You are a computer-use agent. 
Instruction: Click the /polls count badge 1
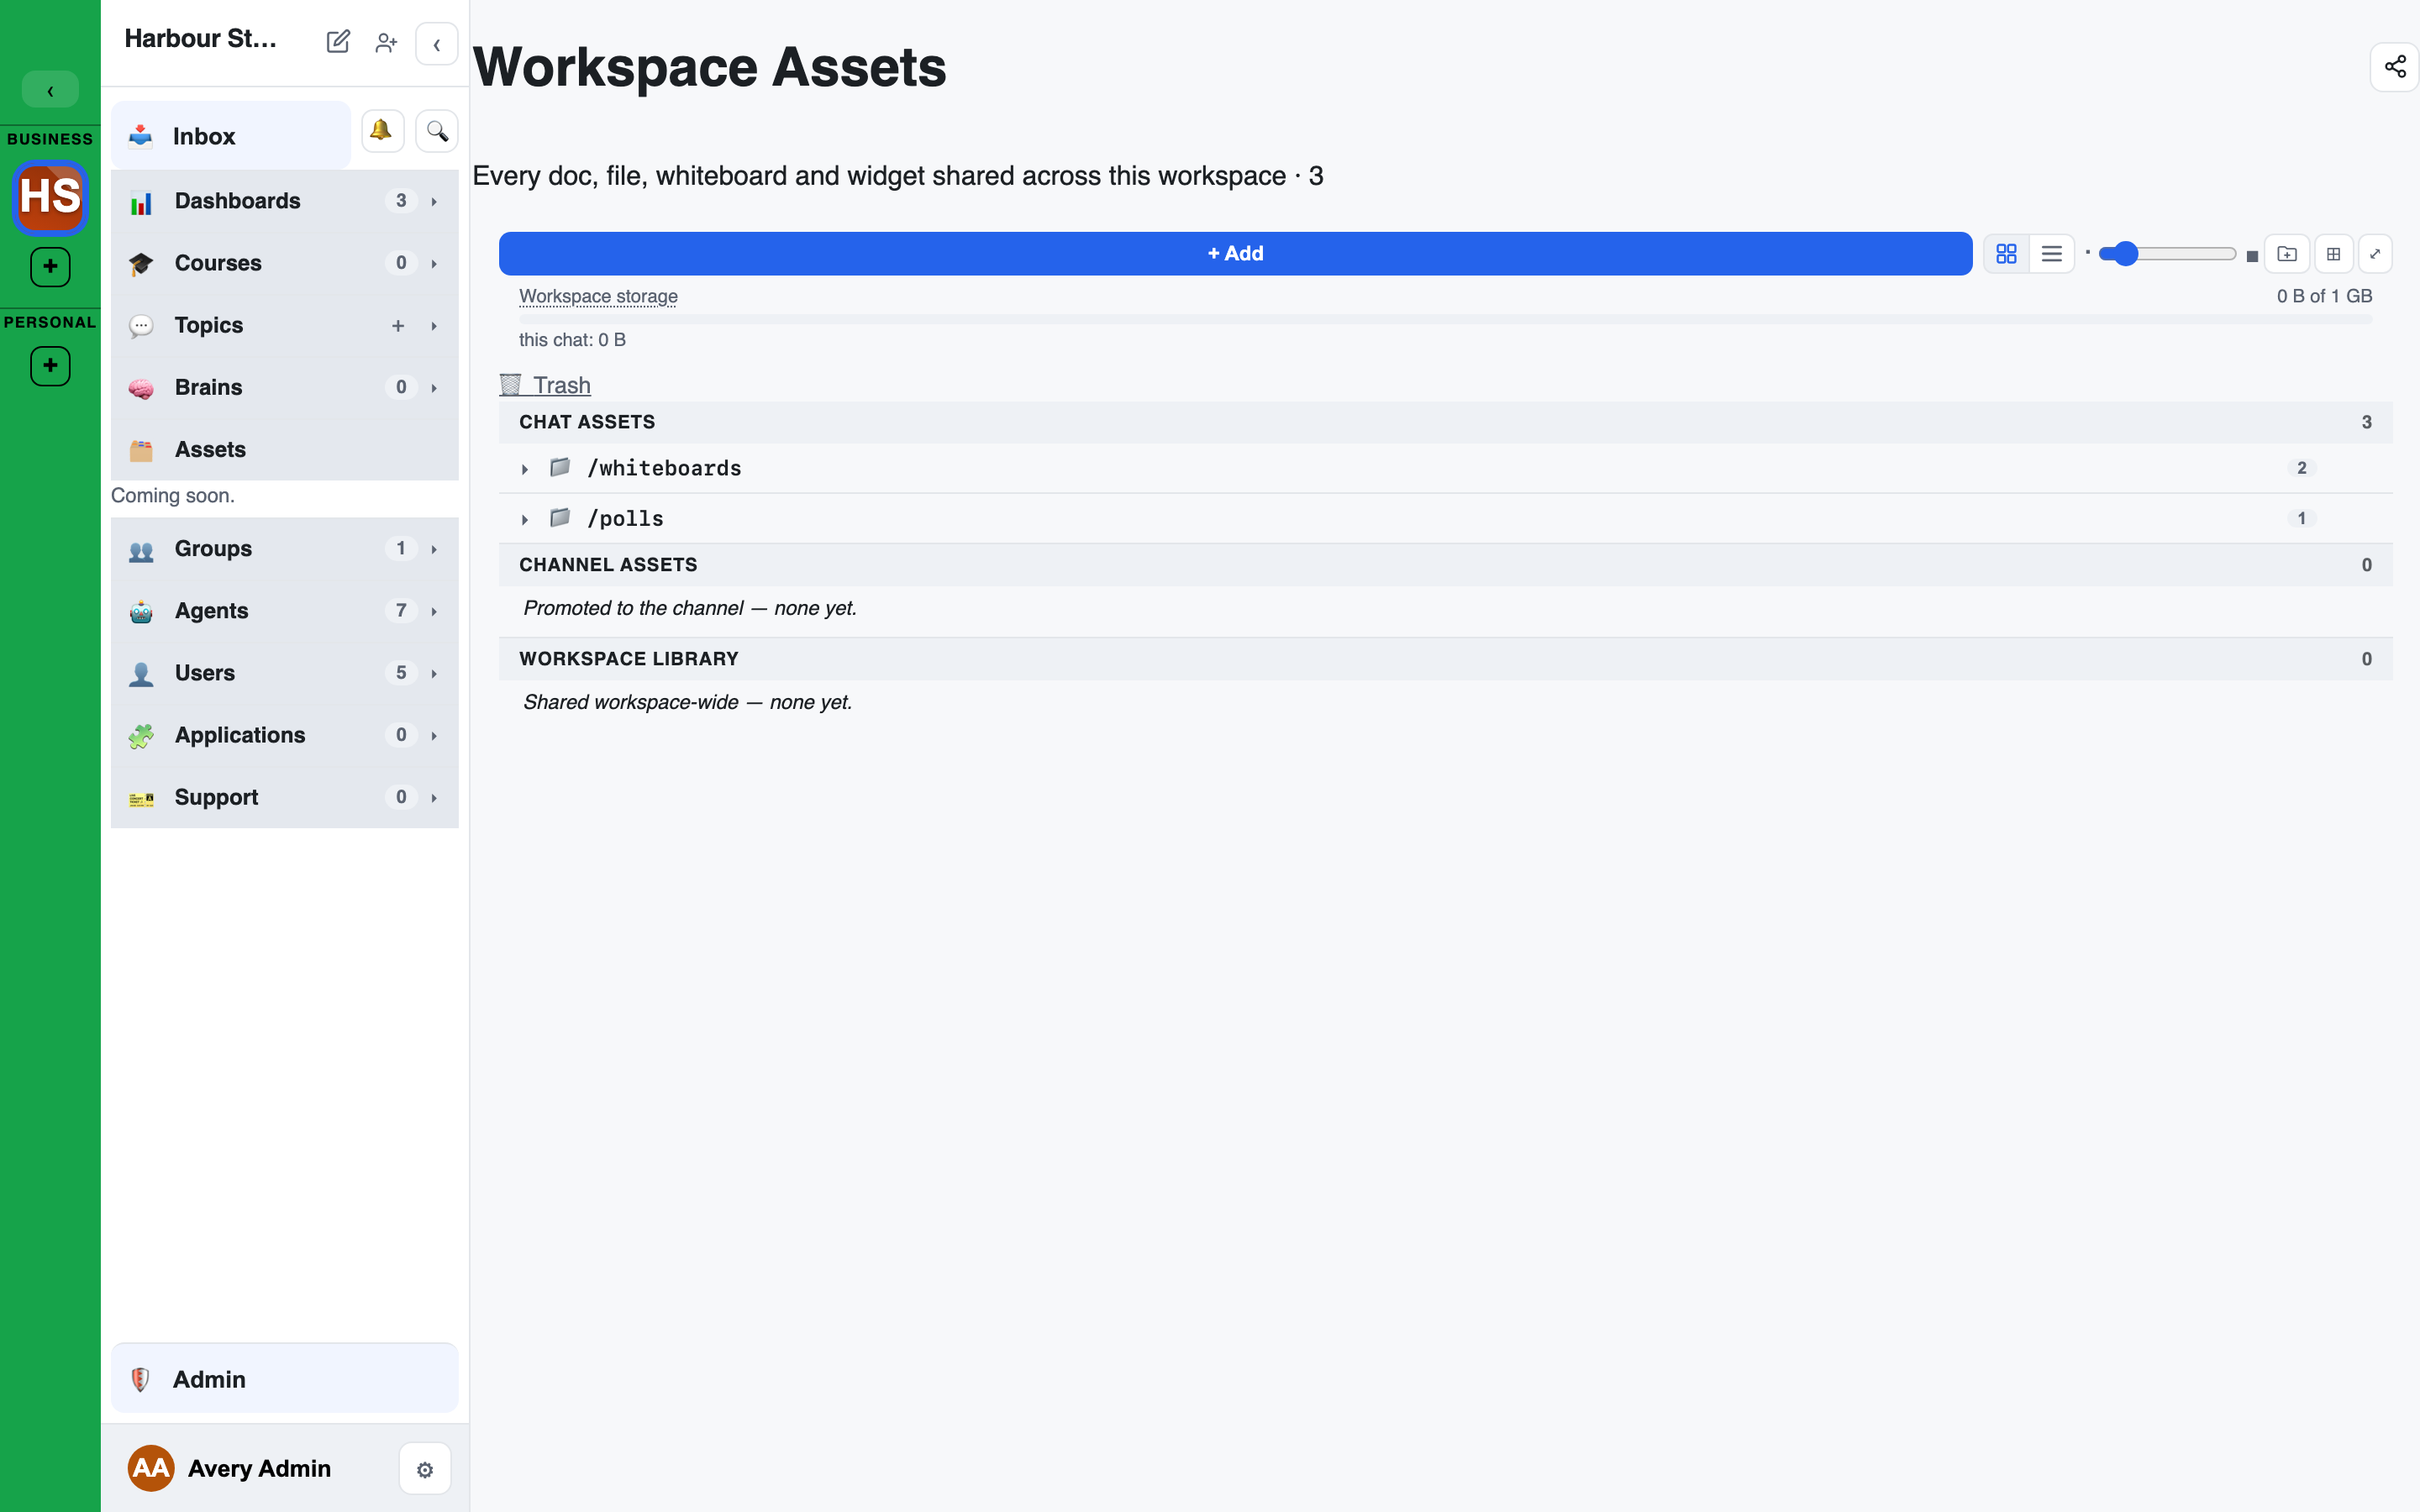2301,518
